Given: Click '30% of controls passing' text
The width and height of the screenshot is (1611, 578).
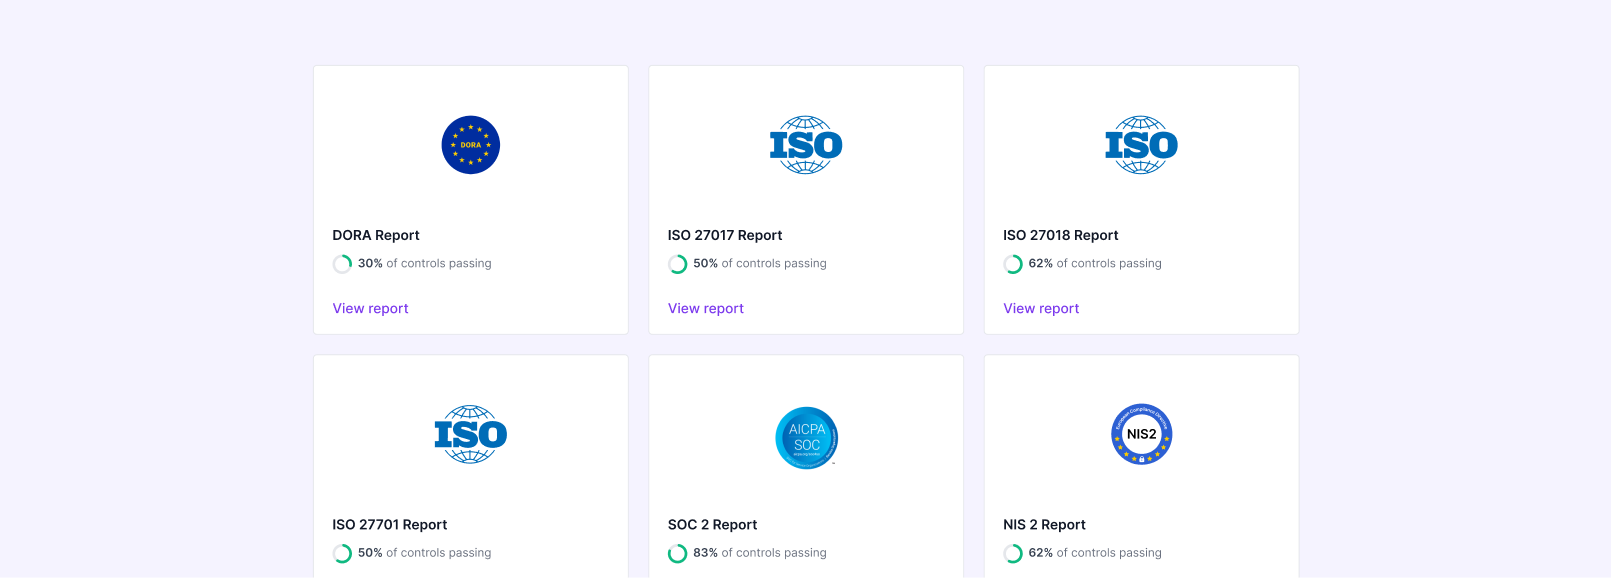Looking at the screenshot, I should (425, 263).
